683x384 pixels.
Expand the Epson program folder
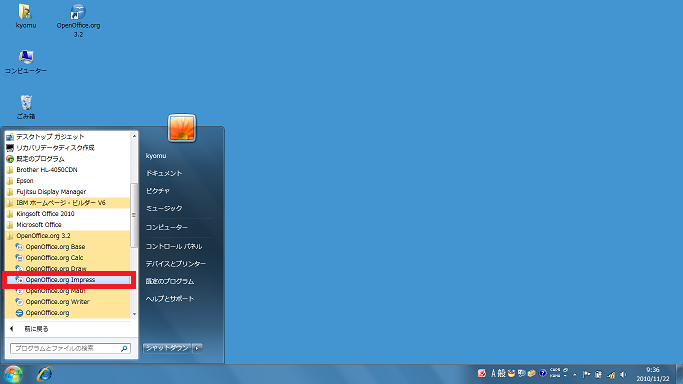coord(68,181)
